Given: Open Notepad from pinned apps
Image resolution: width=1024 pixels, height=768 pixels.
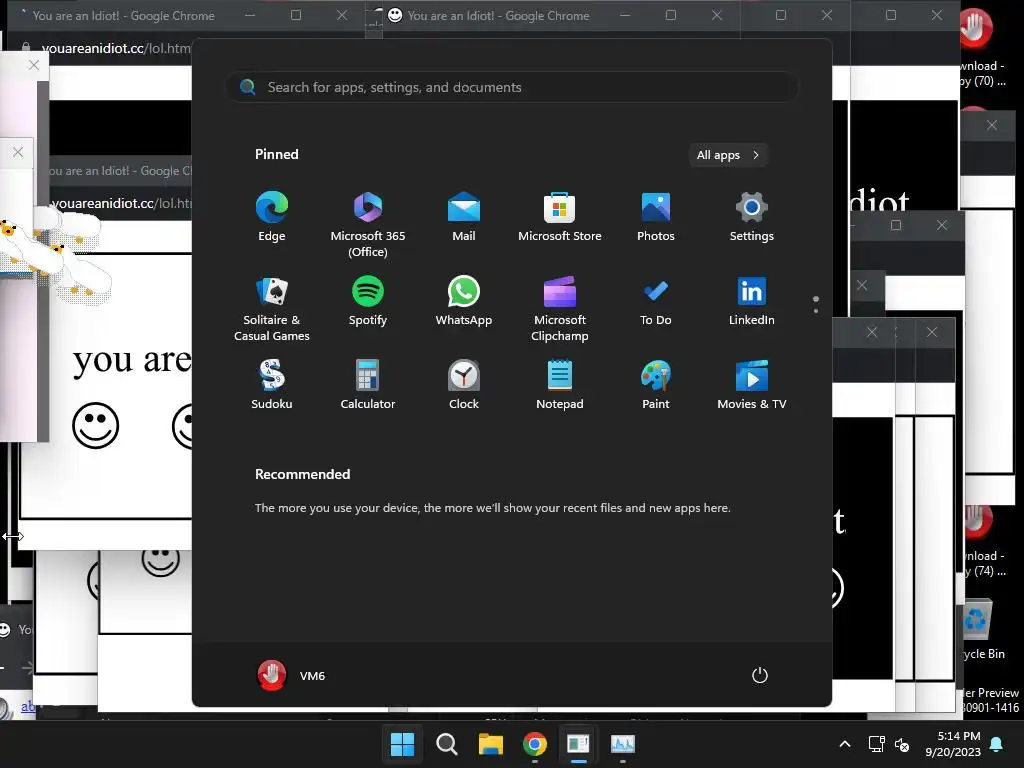Looking at the screenshot, I should (x=560, y=385).
